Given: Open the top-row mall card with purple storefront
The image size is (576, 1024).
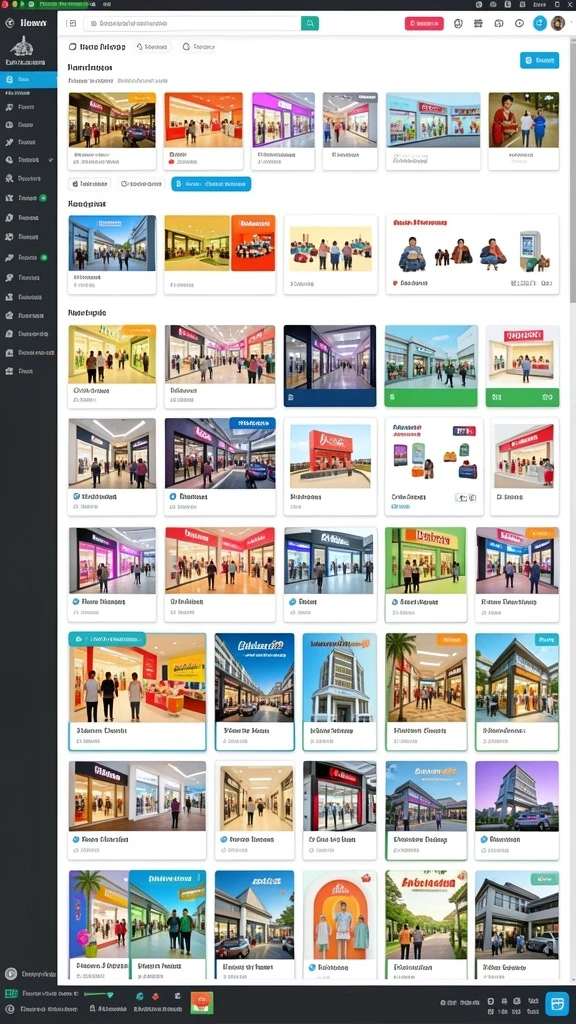Looking at the screenshot, I should pyautogui.click(x=283, y=131).
